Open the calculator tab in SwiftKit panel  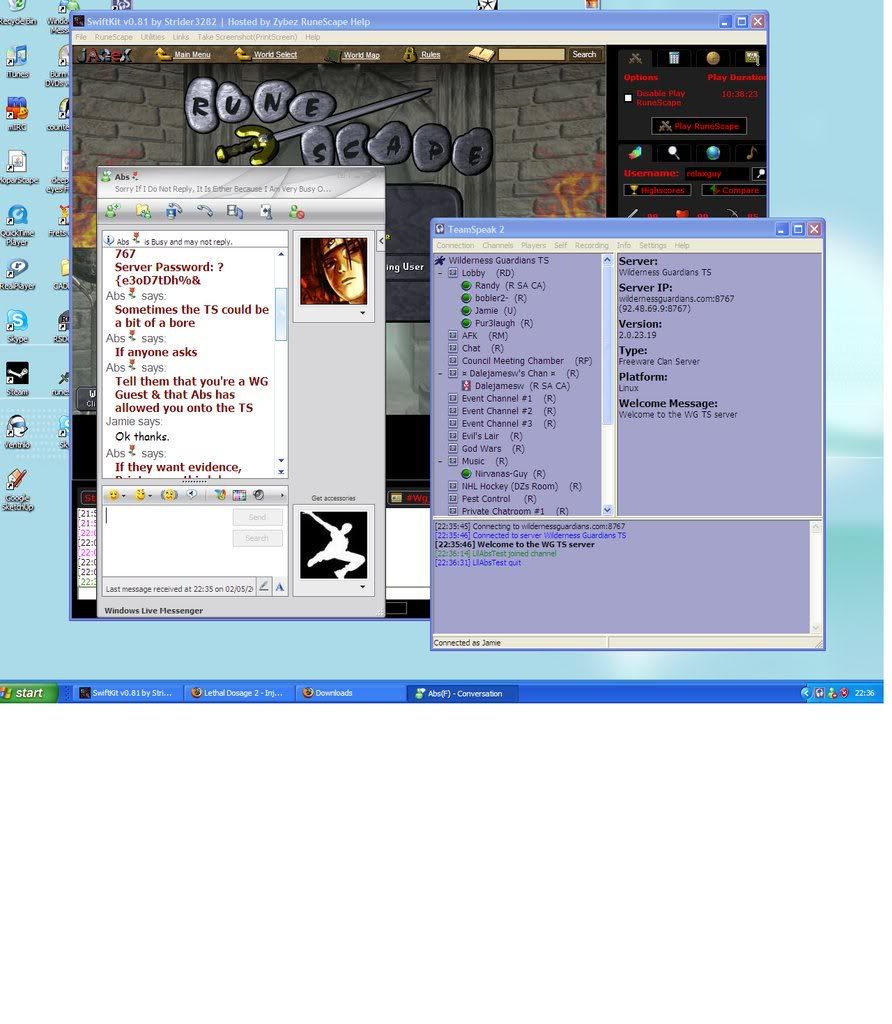[674, 59]
